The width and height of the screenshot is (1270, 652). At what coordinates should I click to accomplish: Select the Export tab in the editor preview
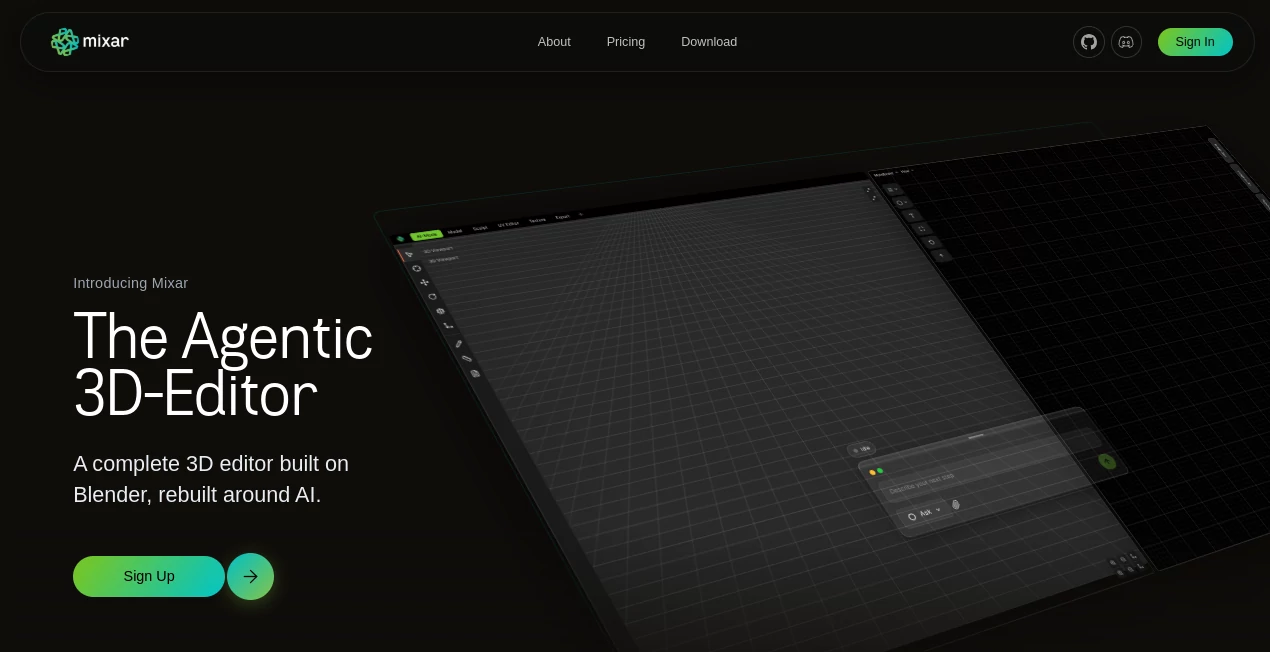click(562, 217)
